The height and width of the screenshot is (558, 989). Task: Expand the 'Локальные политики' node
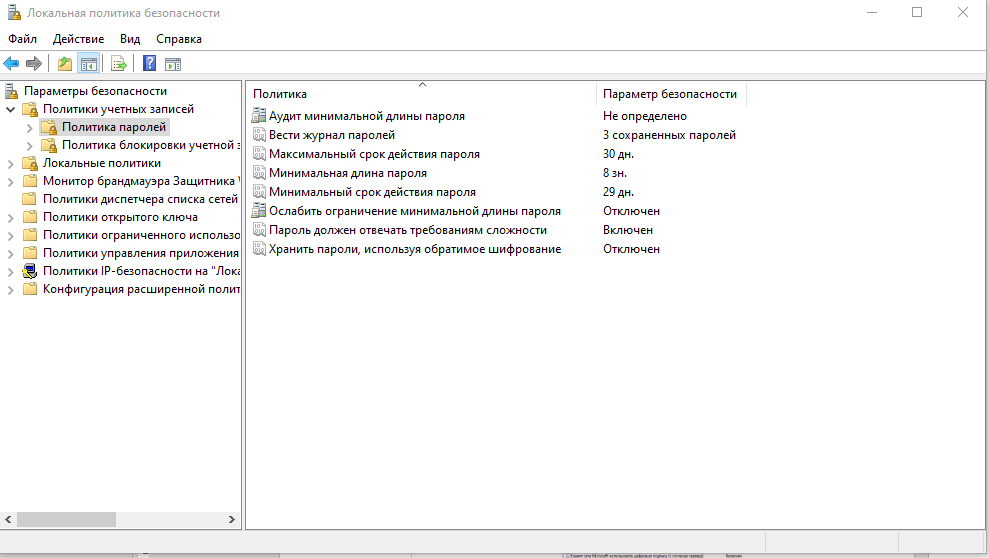coord(11,163)
